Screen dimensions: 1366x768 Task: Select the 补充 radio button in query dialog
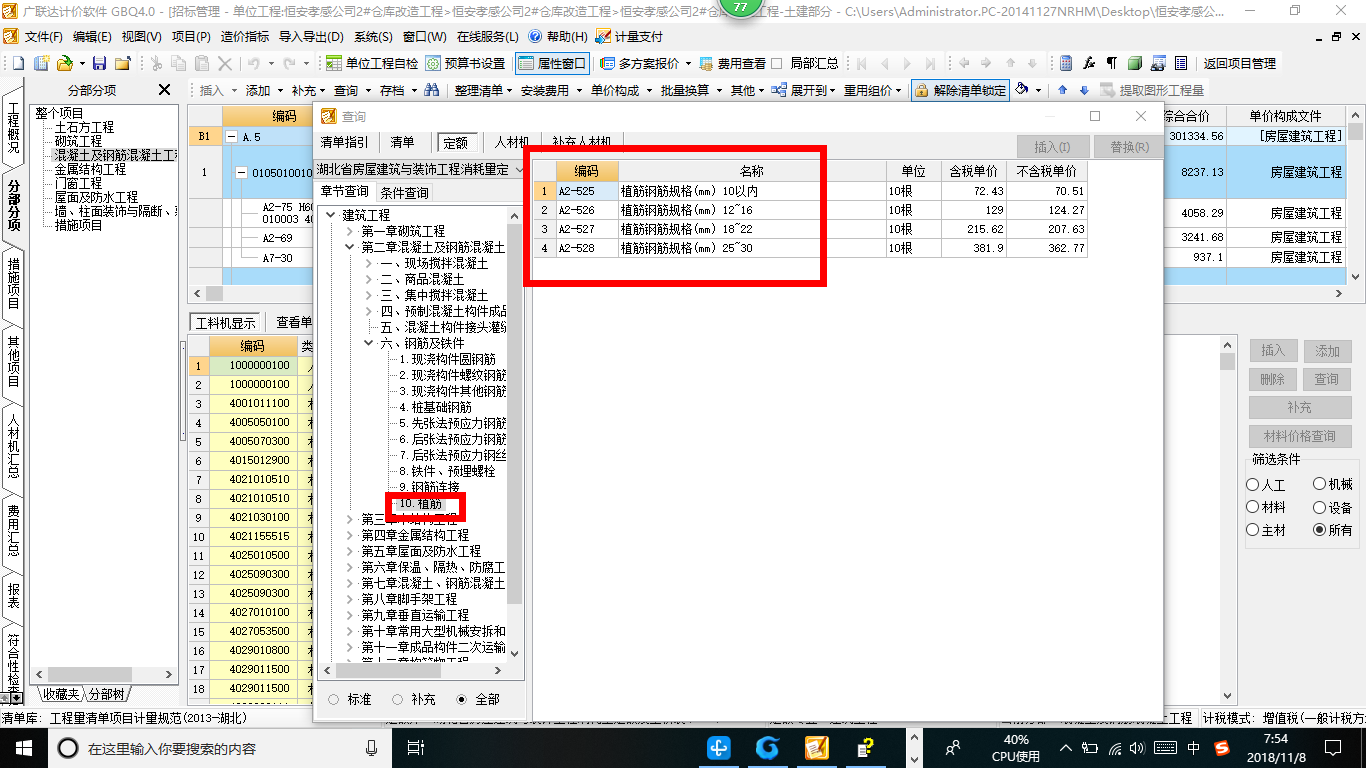[398, 699]
